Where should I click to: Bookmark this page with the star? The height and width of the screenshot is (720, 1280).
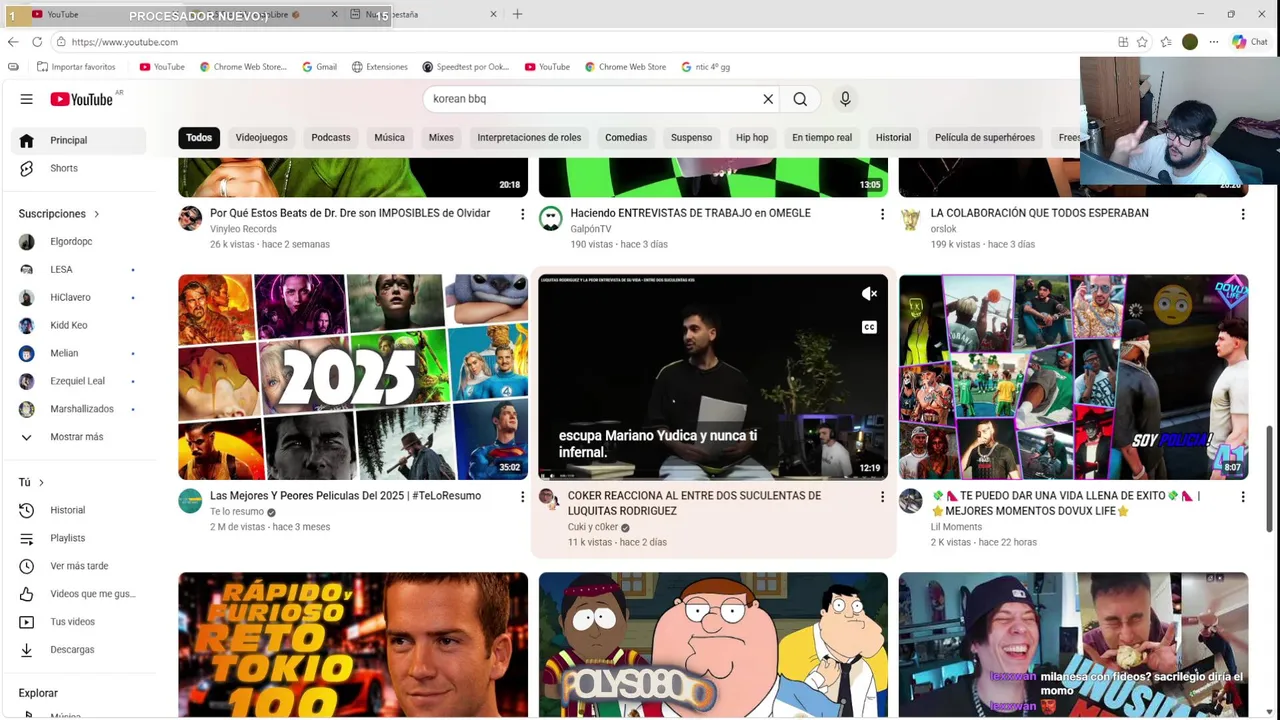(x=1142, y=42)
